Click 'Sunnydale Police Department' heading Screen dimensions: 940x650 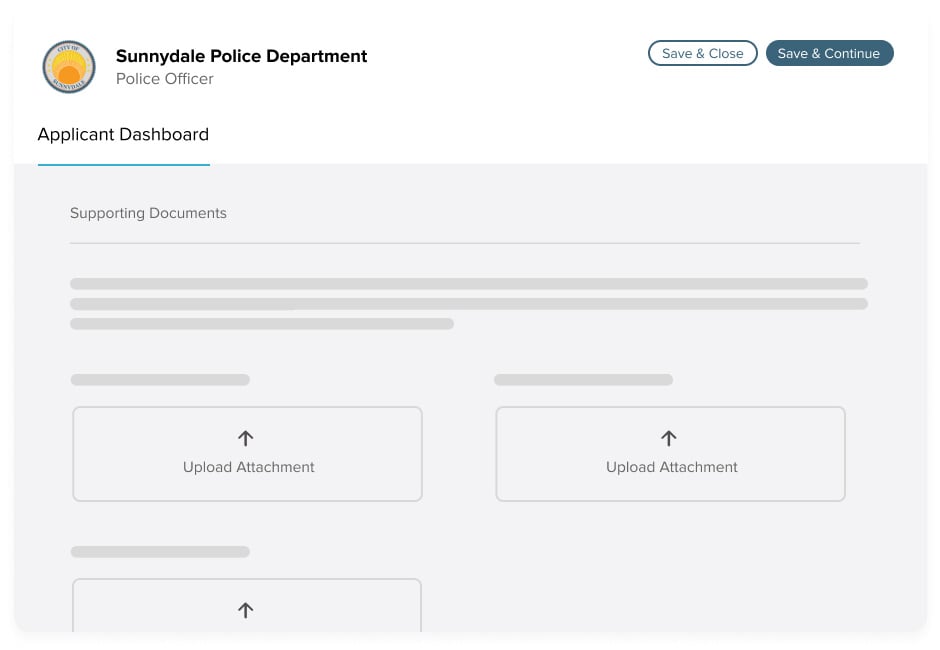[242, 56]
